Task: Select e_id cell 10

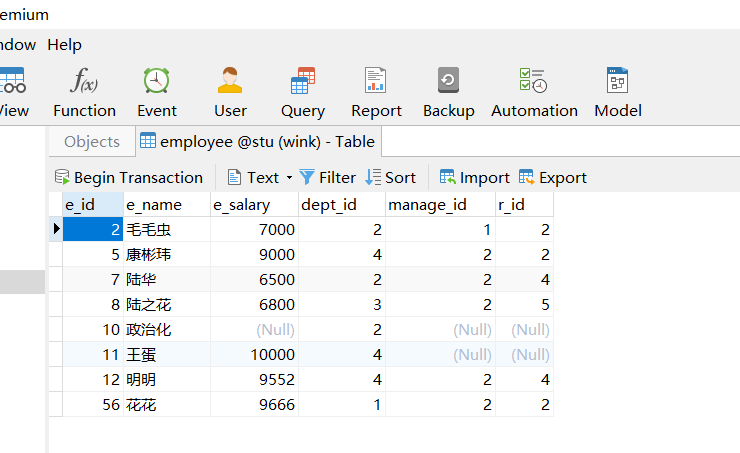Action: point(93,329)
